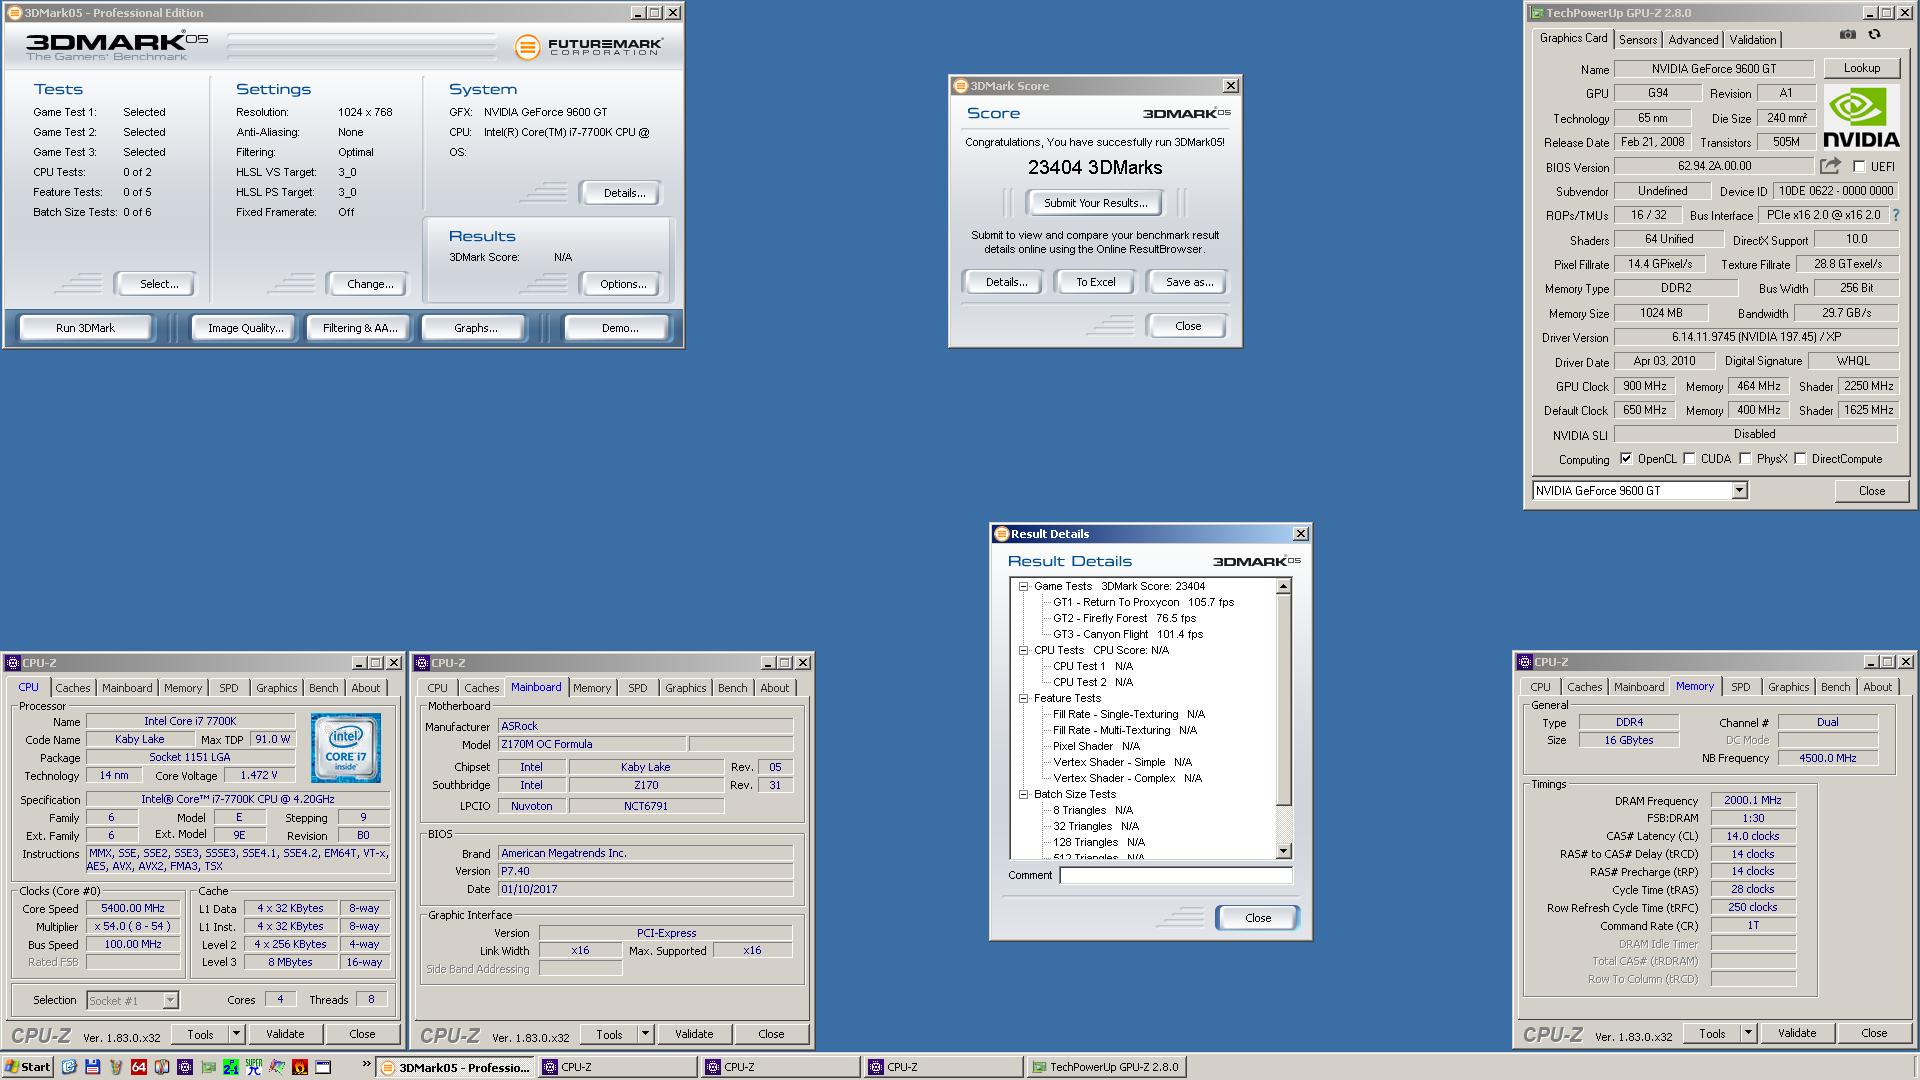
Task: Open the Validation tab in GPU-Z
Action: [x=1753, y=40]
